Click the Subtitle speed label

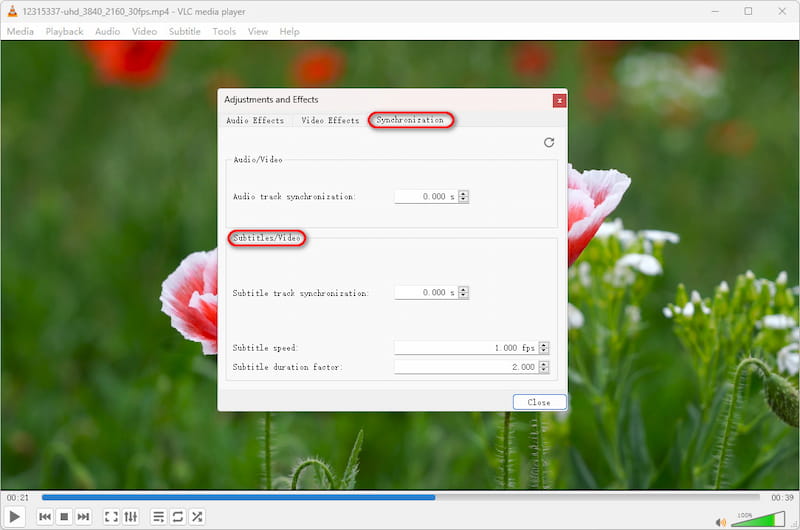click(x=265, y=348)
